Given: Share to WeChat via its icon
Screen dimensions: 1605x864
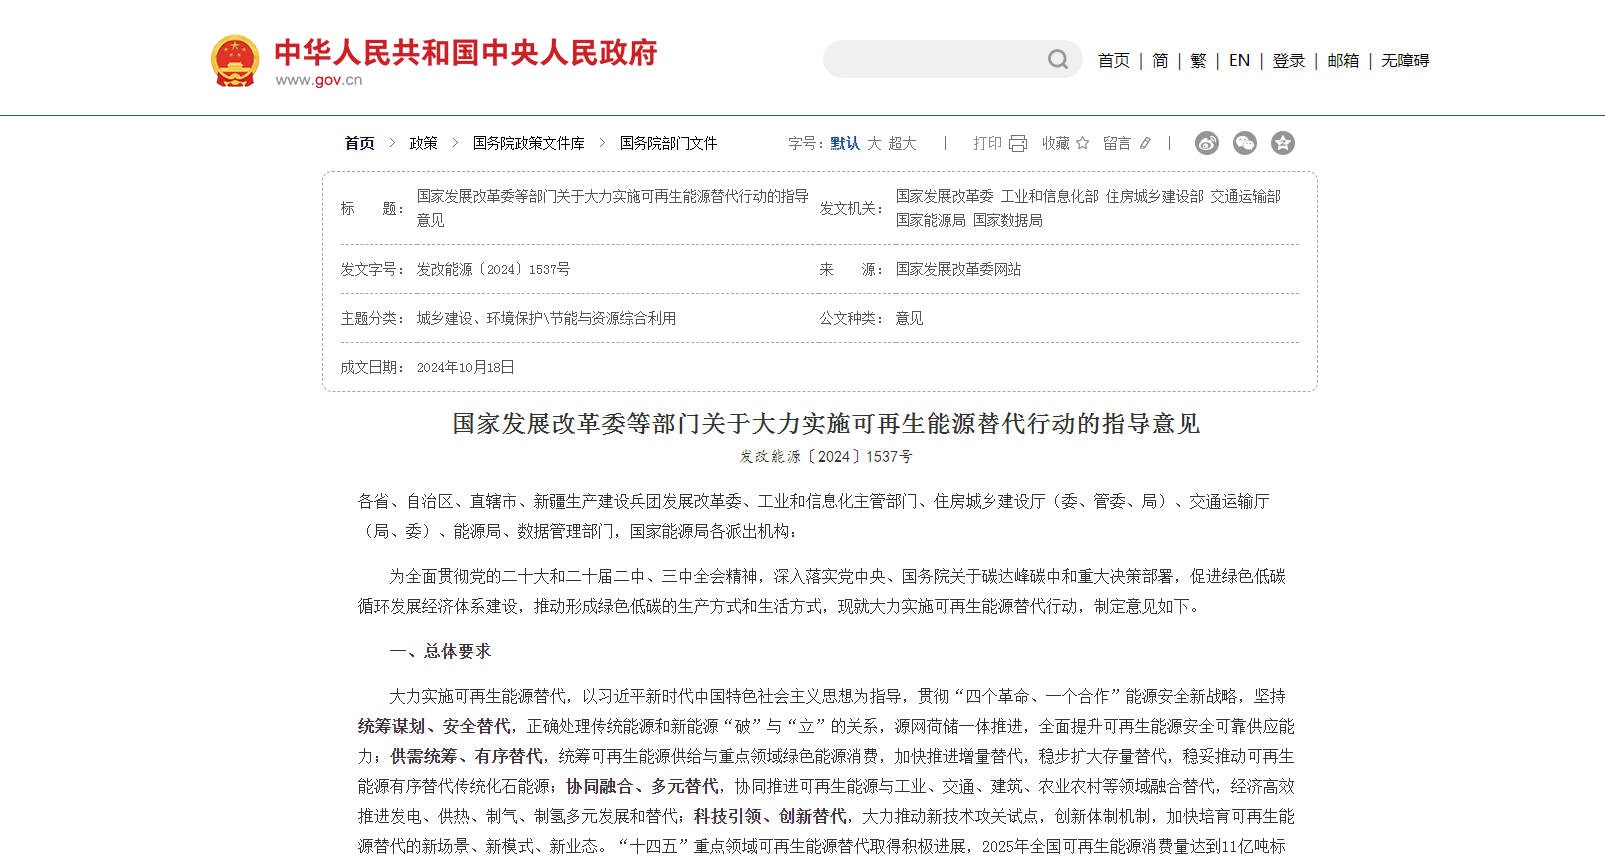Looking at the screenshot, I should tap(1245, 143).
